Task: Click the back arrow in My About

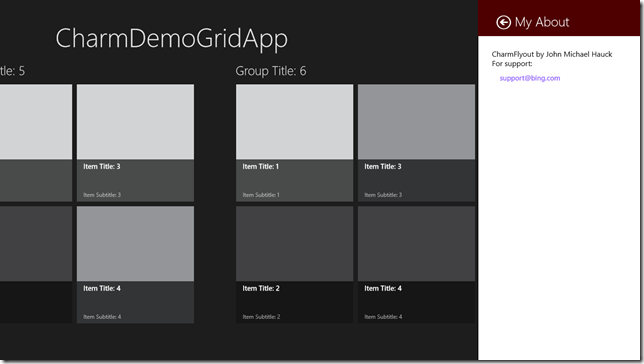Action: (x=503, y=22)
